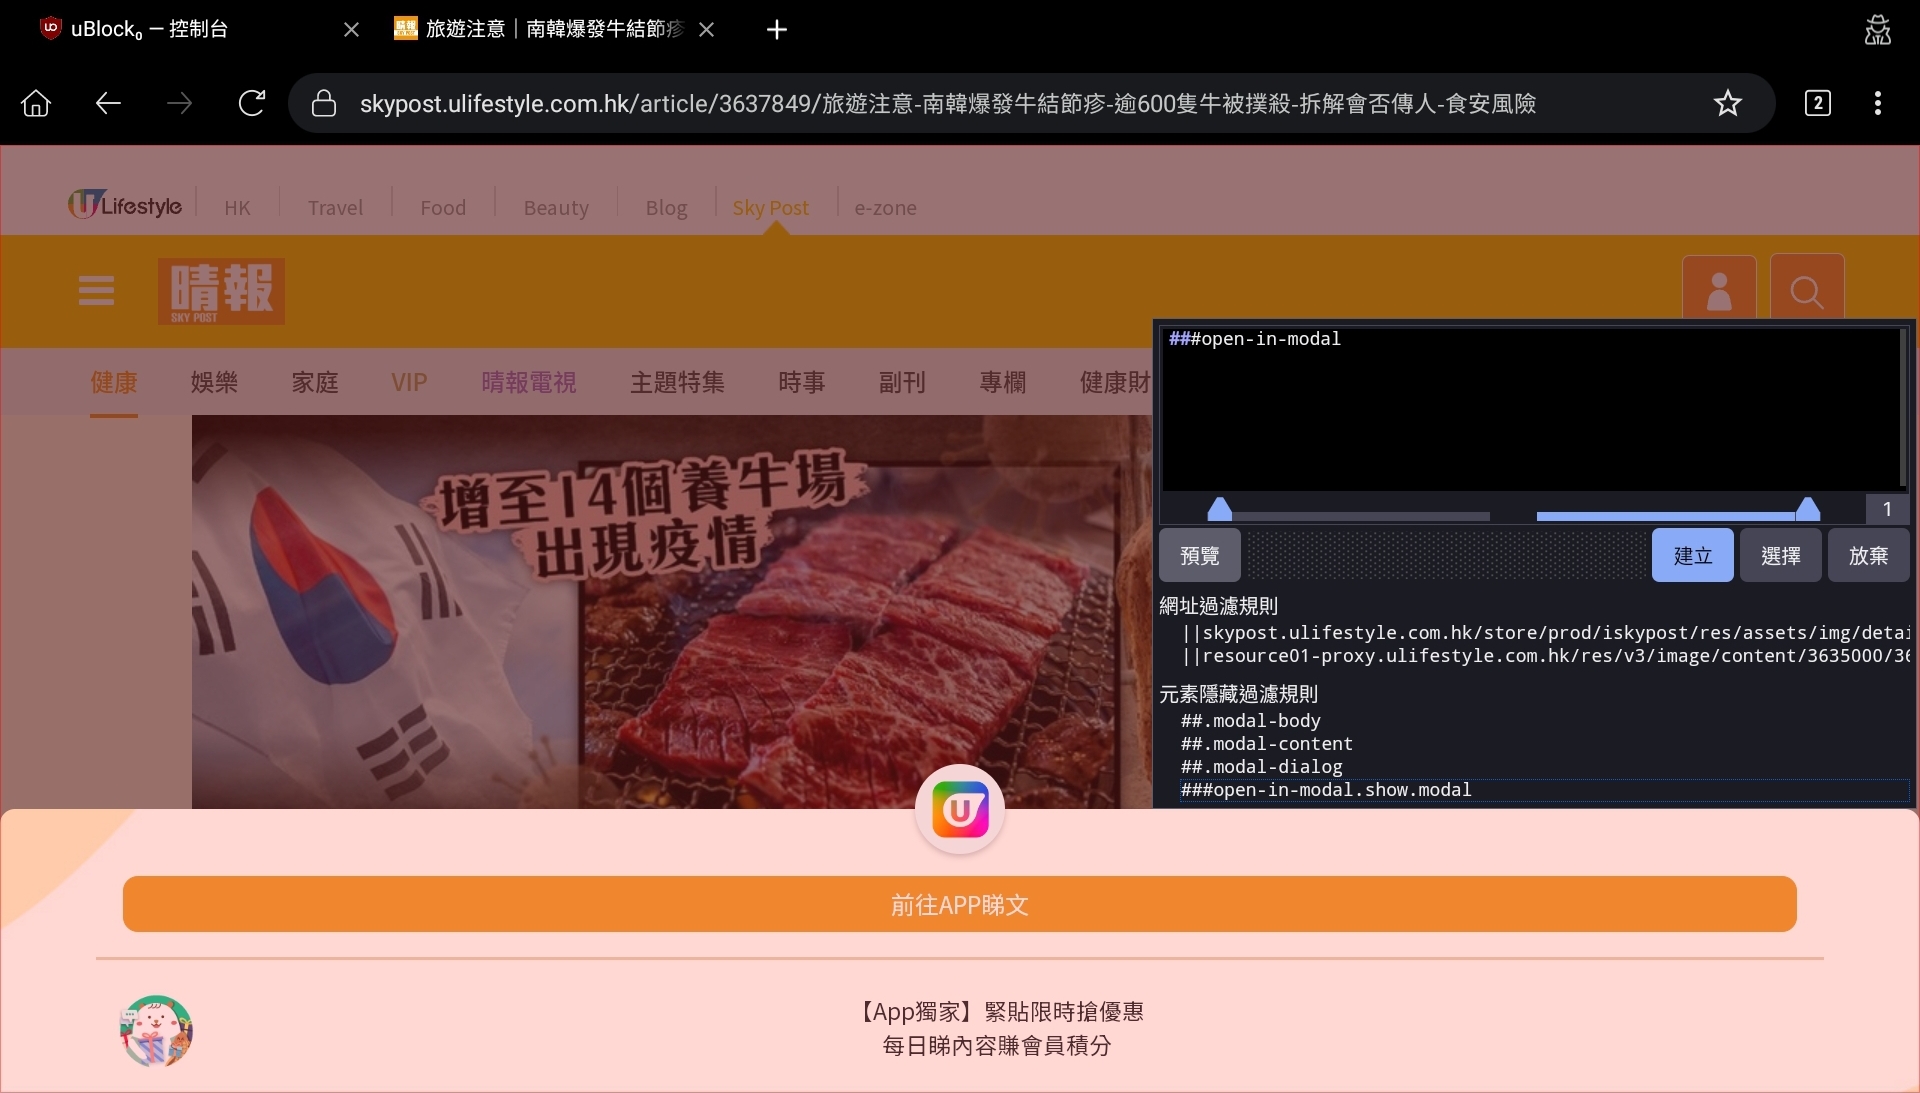
Task: View site info via the padlock icon
Action: click(322, 103)
